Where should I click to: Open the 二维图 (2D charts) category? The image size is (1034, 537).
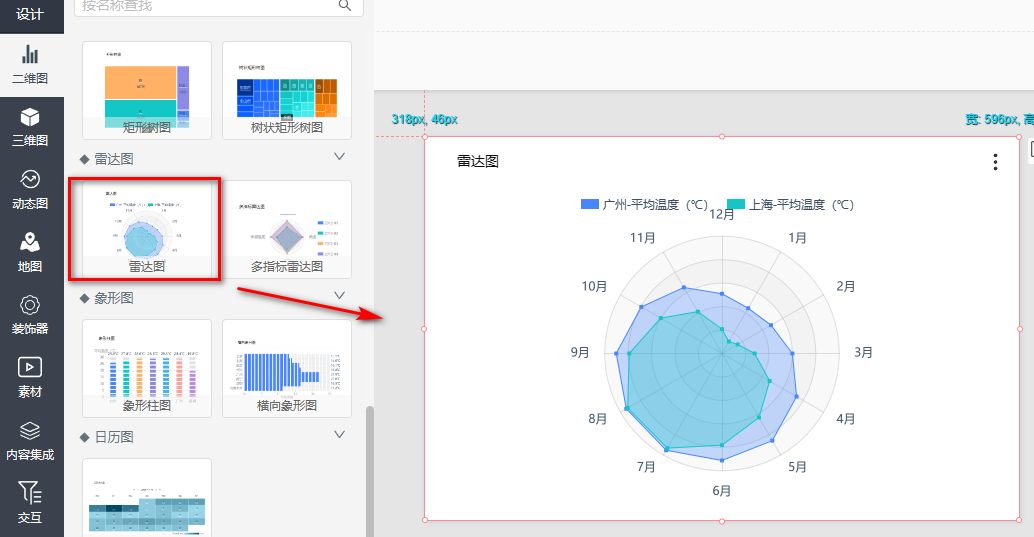pos(30,64)
